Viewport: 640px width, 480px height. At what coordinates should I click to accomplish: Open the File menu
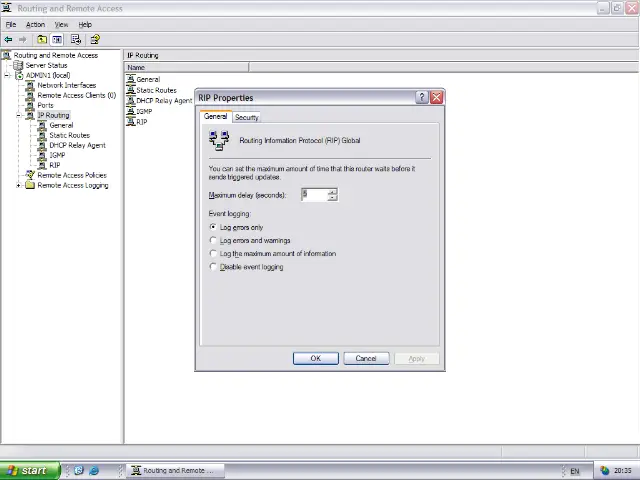[11, 24]
